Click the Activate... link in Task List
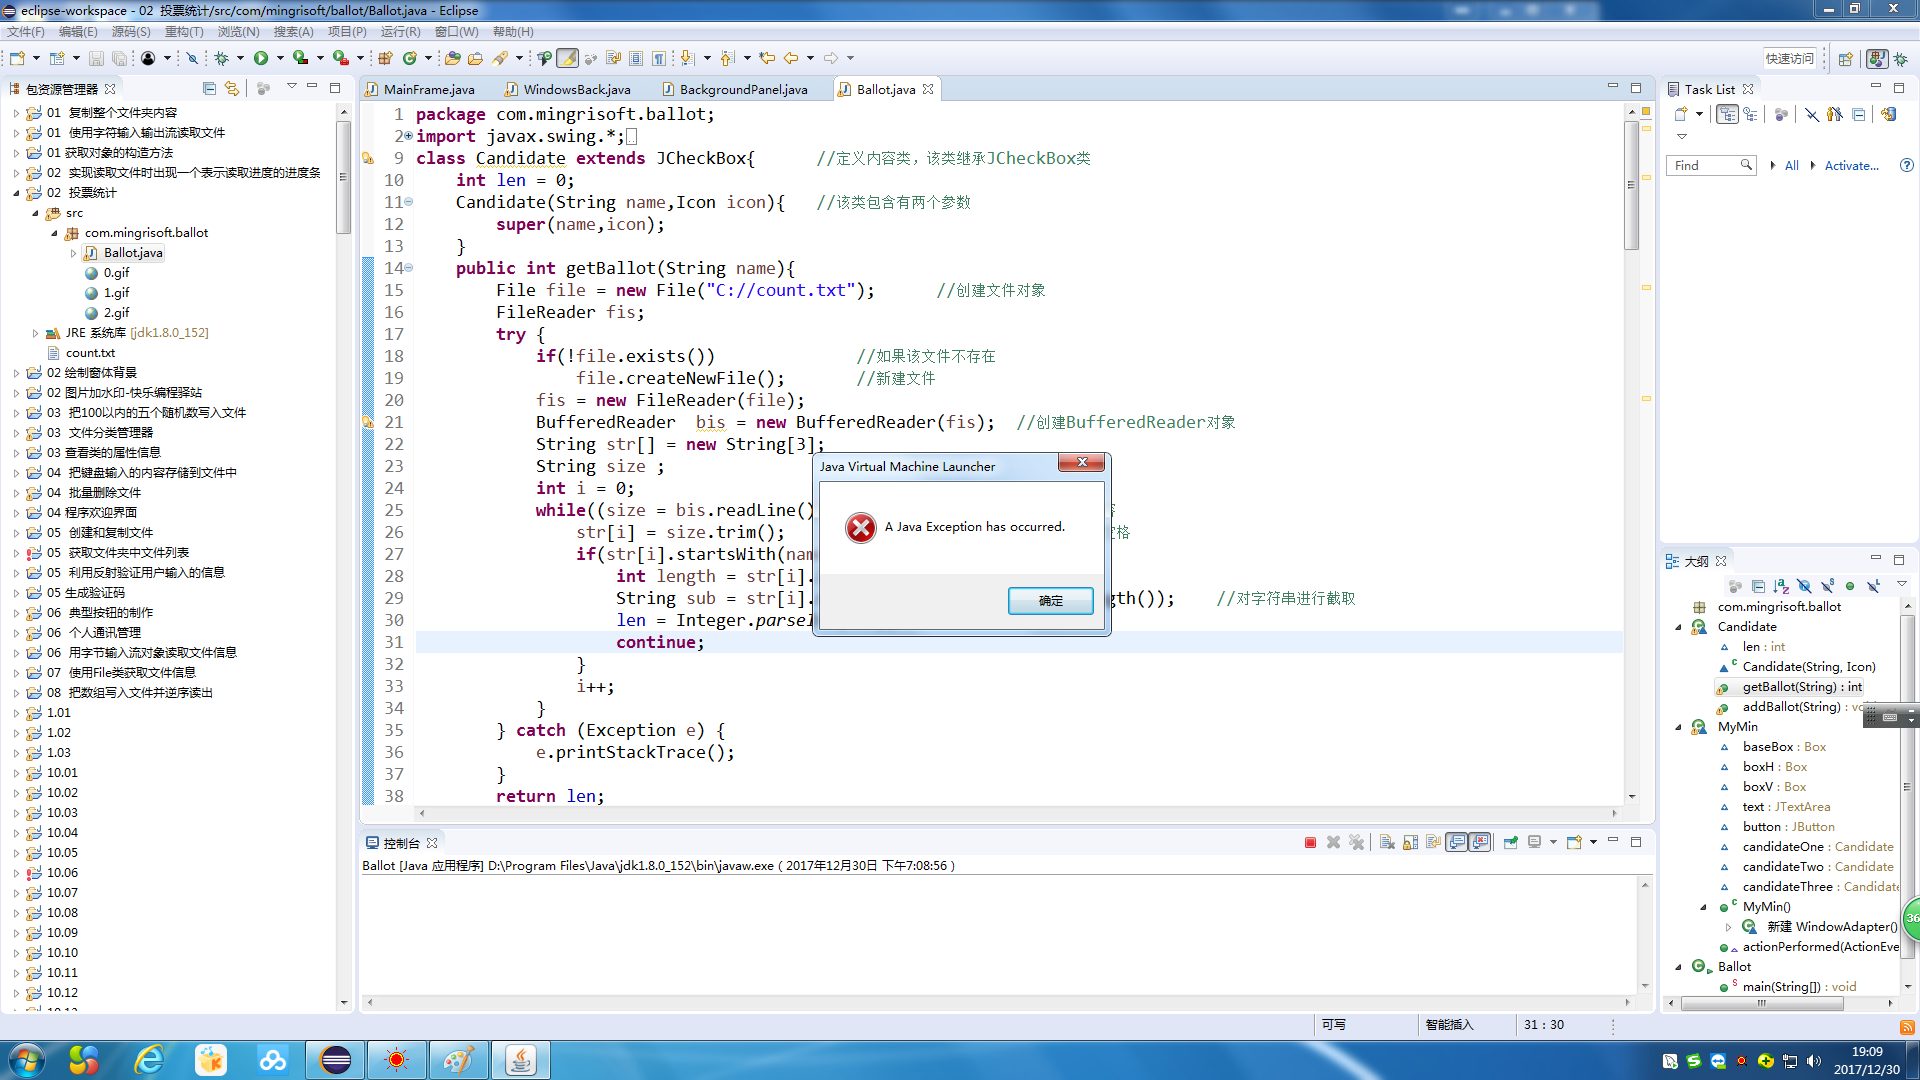Screen dimensions: 1920x1080 click(1851, 165)
